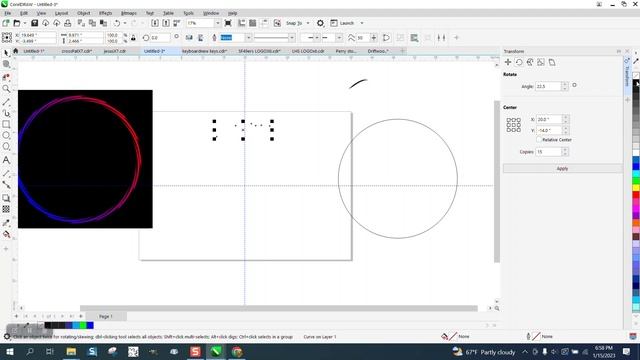Select the Rectangle tool
This screenshot has height=360, width=640.
click(x=6, y=124)
